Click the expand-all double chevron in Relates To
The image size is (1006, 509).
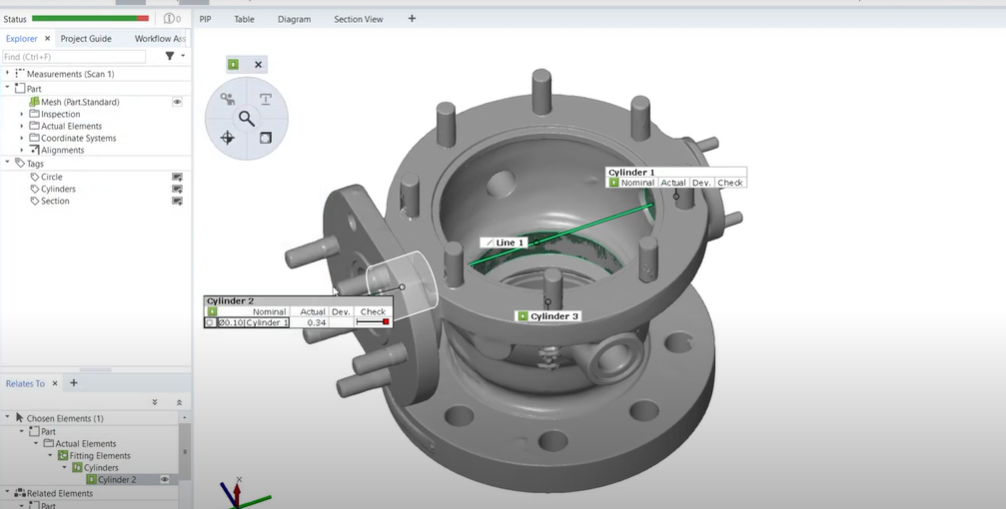coord(155,402)
